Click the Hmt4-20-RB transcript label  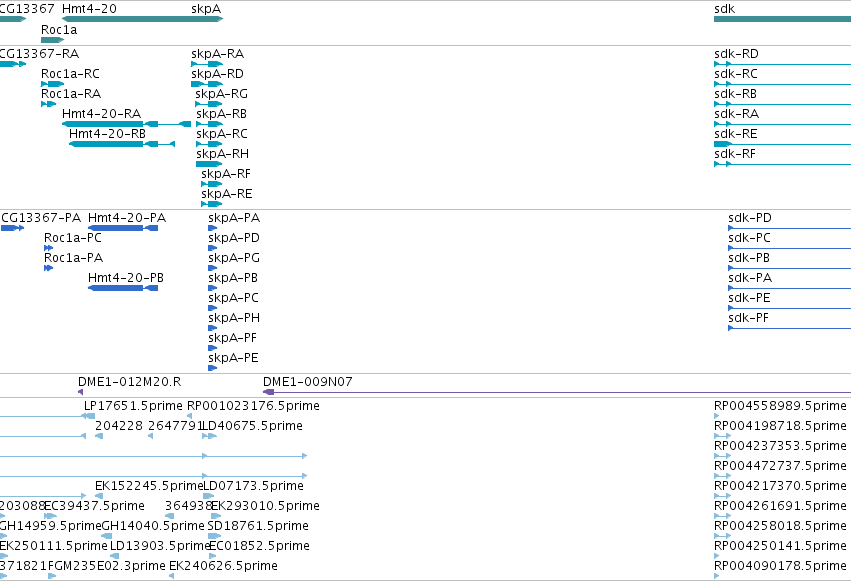(x=107, y=134)
